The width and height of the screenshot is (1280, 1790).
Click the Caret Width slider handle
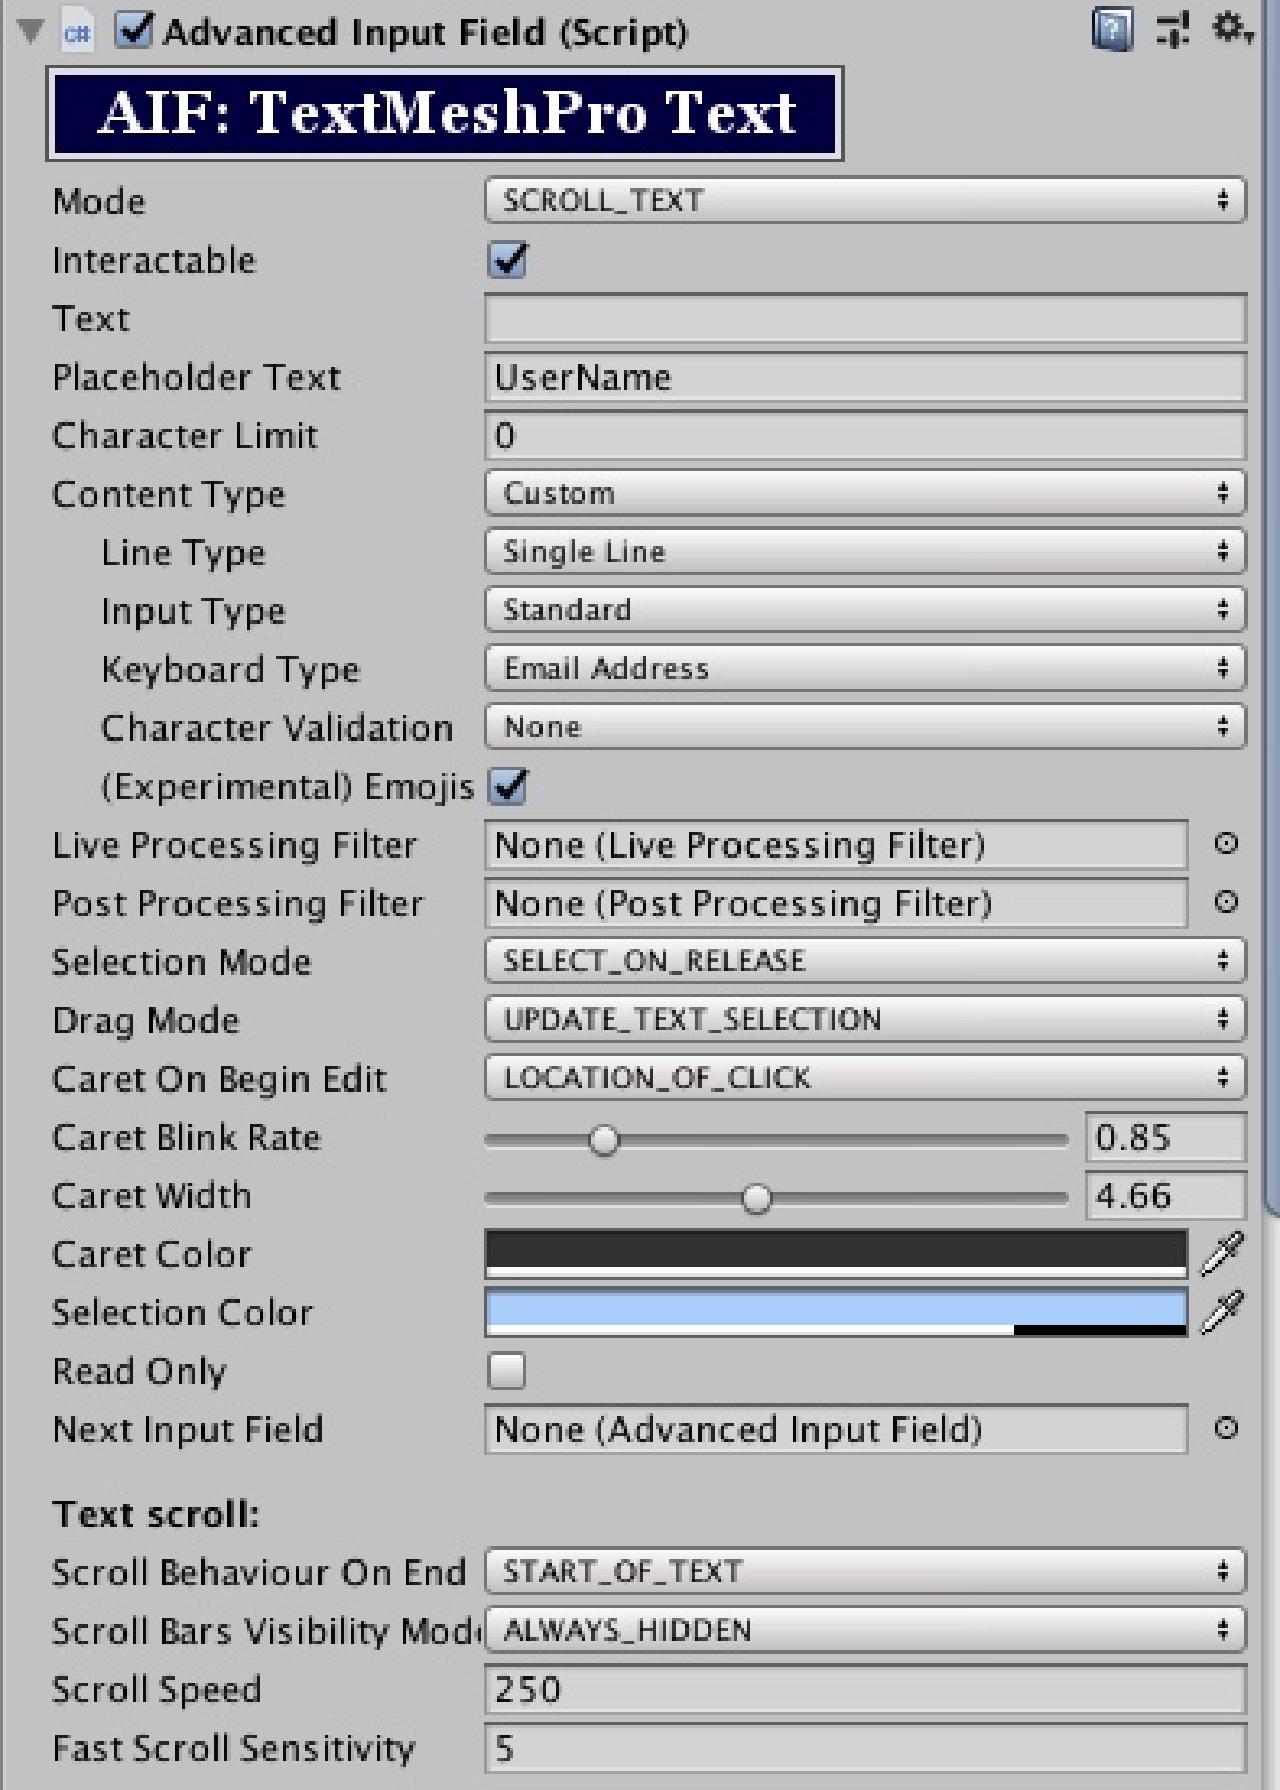[x=757, y=1198]
